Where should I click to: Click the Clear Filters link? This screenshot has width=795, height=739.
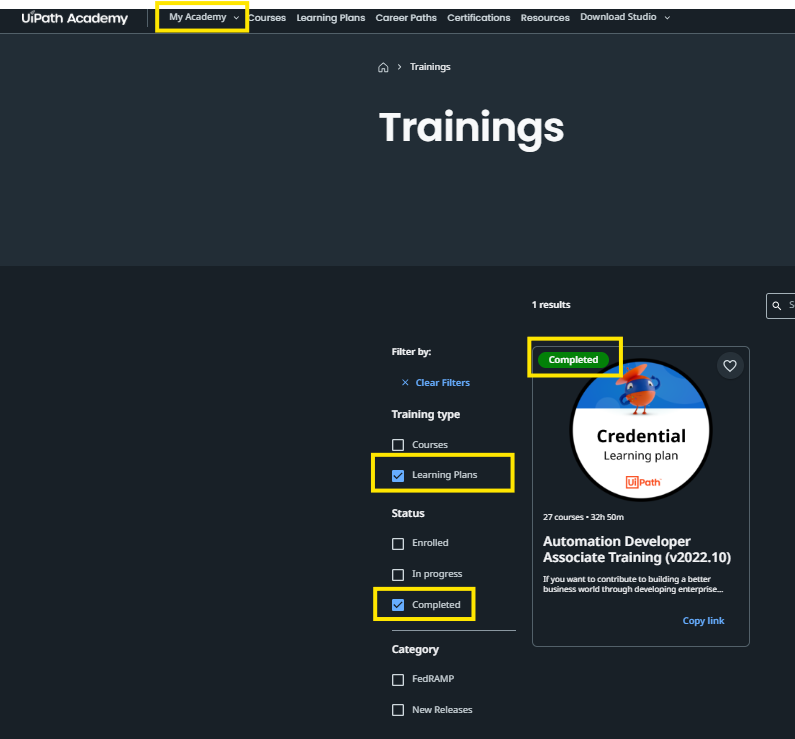442,383
